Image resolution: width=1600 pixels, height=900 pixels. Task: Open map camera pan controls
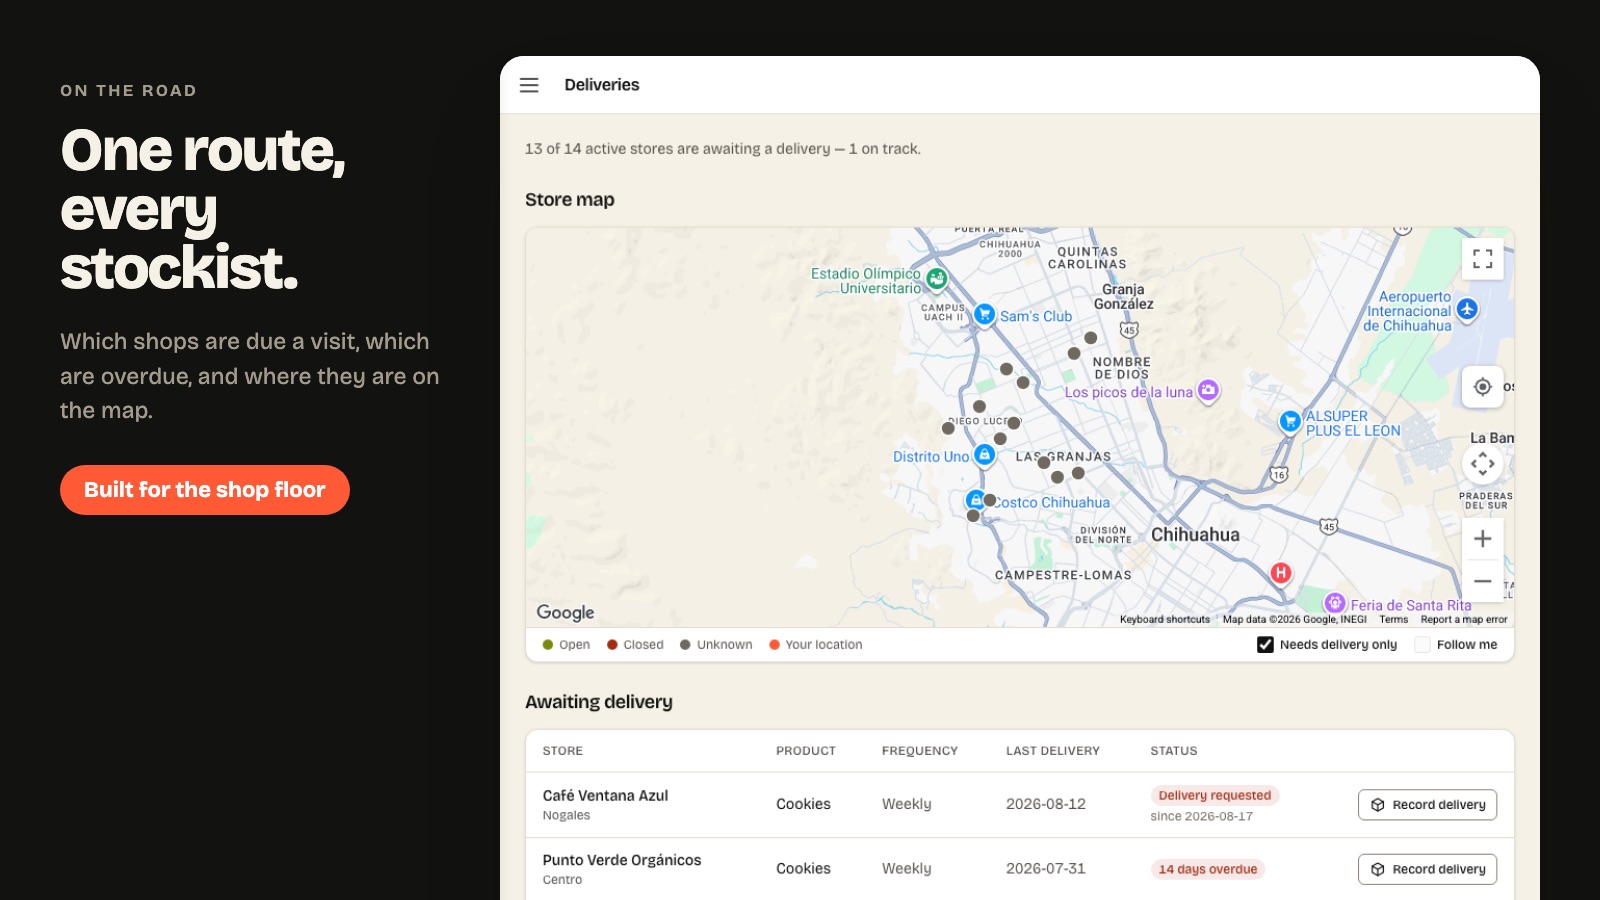(1482, 463)
